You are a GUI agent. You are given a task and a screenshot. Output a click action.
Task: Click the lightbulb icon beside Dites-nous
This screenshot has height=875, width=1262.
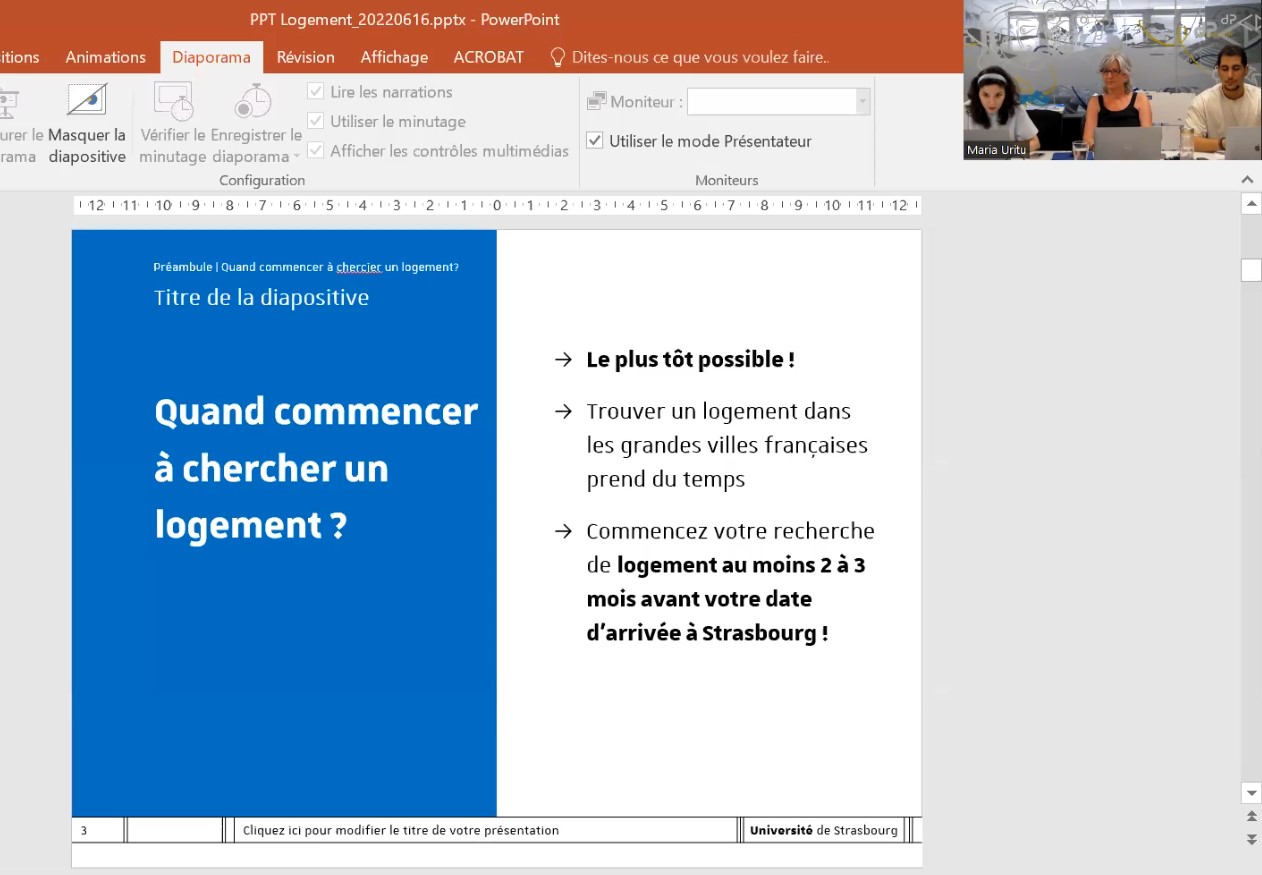[558, 57]
